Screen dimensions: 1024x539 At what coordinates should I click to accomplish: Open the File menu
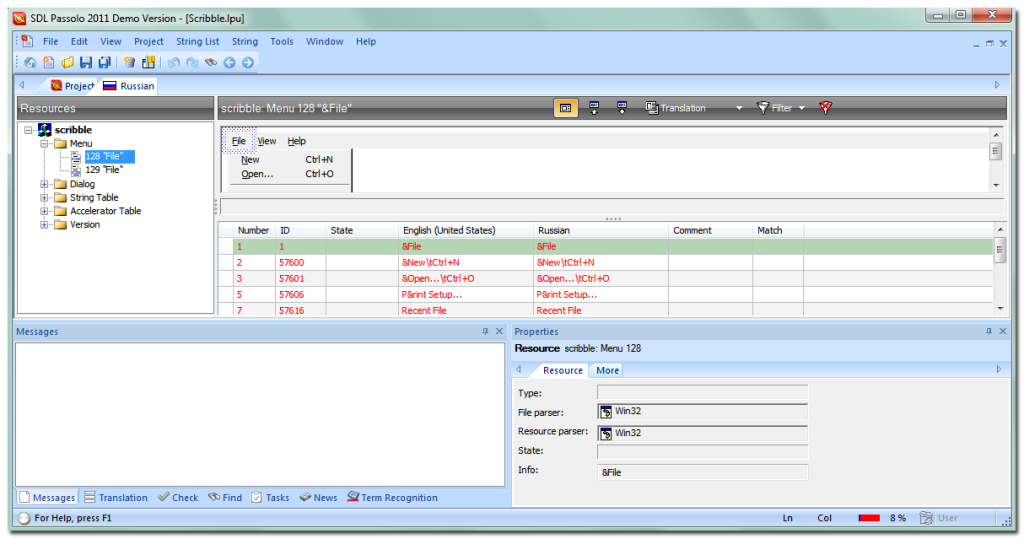[x=50, y=41]
